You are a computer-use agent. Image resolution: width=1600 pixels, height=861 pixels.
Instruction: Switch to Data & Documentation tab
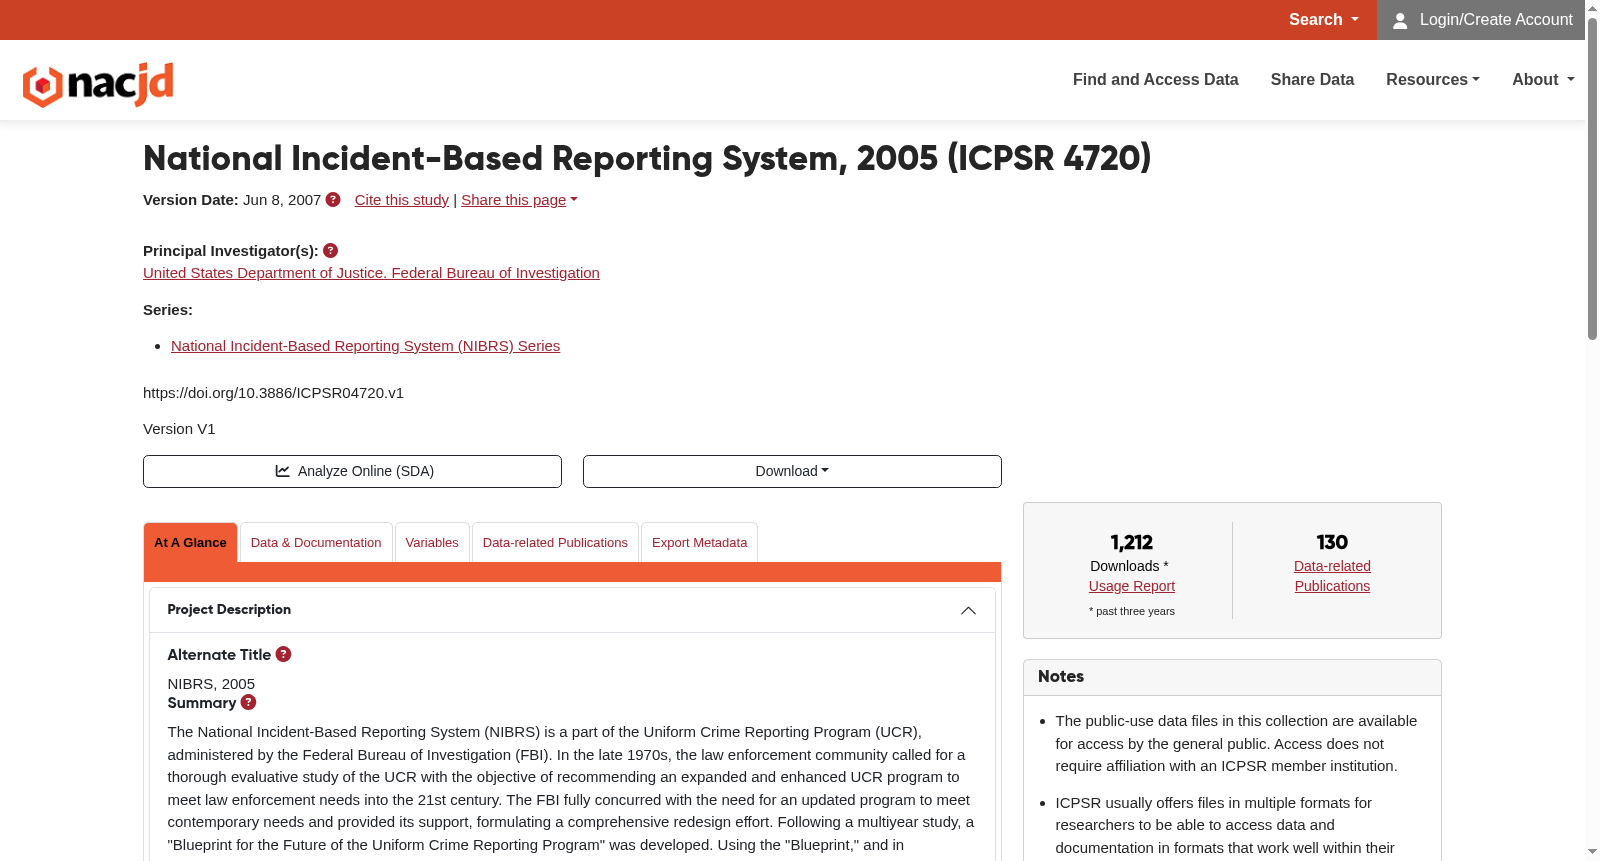(316, 543)
